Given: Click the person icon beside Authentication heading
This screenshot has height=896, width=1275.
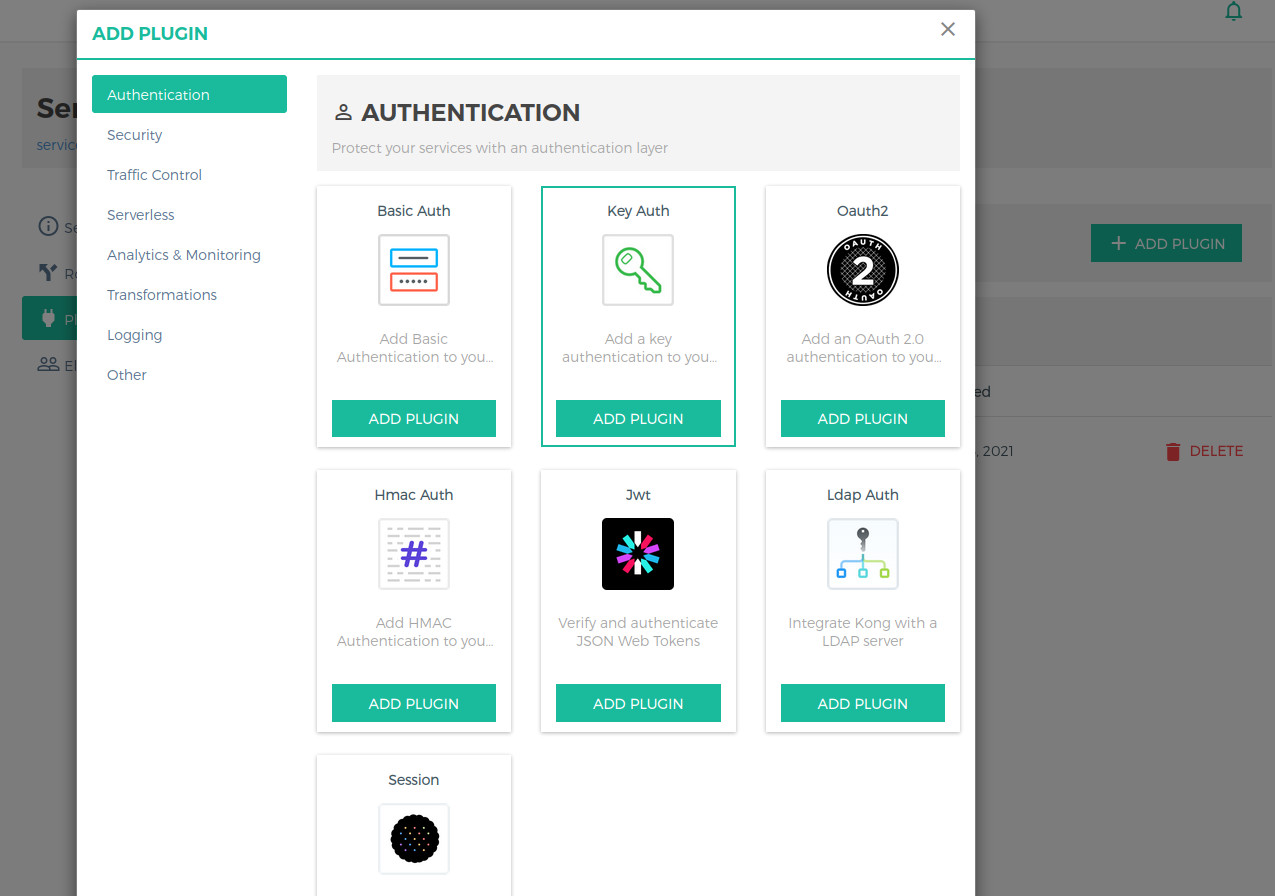Looking at the screenshot, I should click(343, 112).
